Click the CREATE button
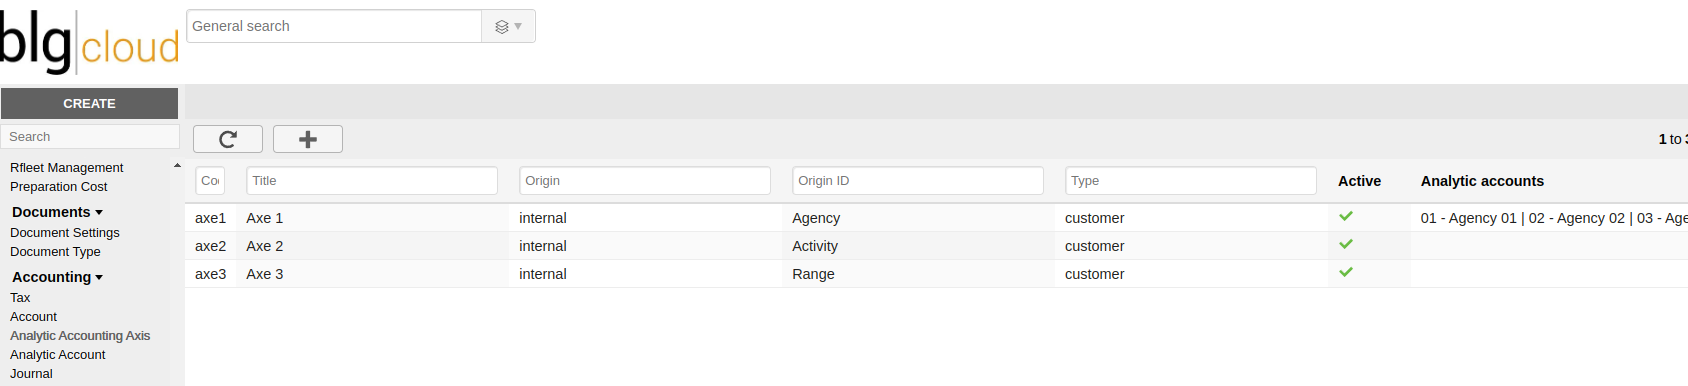The height and width of the screenshot is (386, 1688). pos(89,103)
